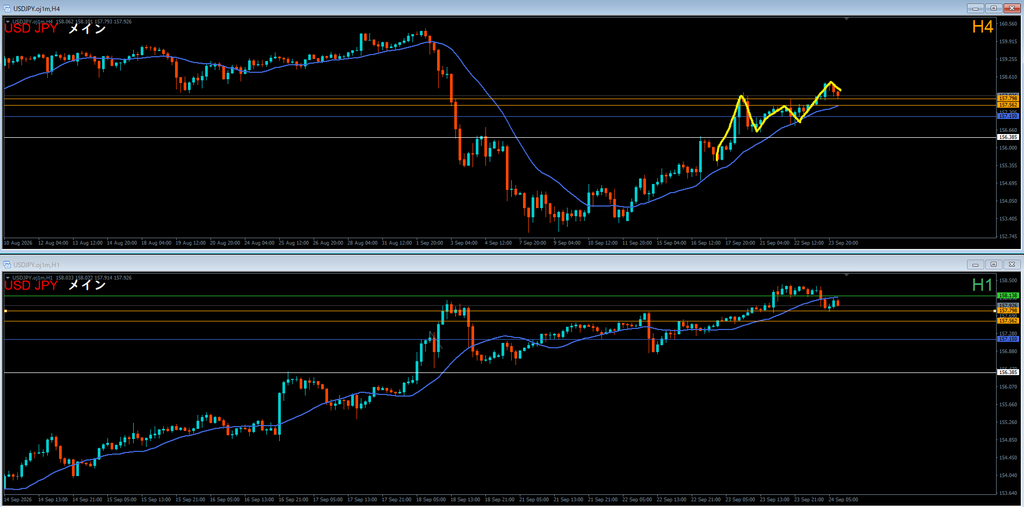Close the H1 chart window
This screenshot has height=507, width=1024.
(1010, 264)
